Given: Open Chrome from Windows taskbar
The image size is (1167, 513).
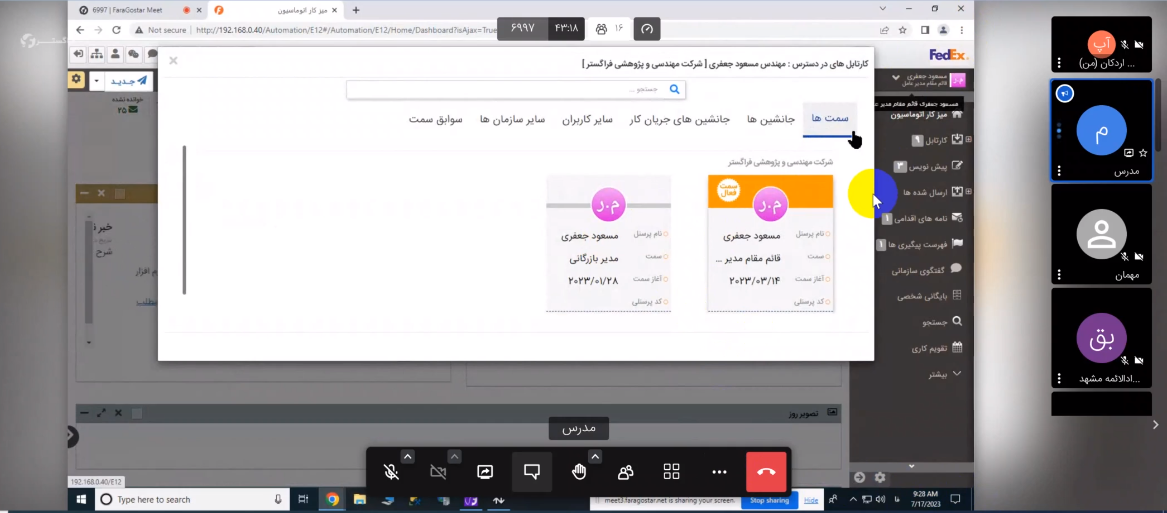Looking at the screenshot, I should click(332, 500).
